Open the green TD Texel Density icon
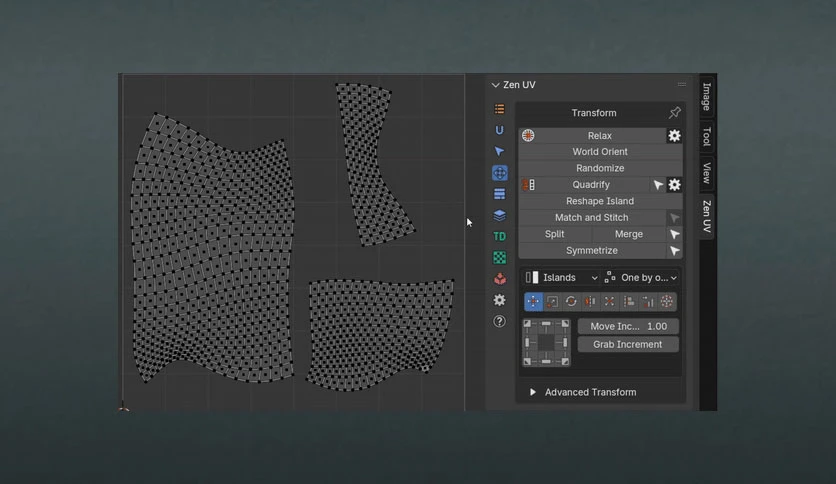 (x=500, y=237)
